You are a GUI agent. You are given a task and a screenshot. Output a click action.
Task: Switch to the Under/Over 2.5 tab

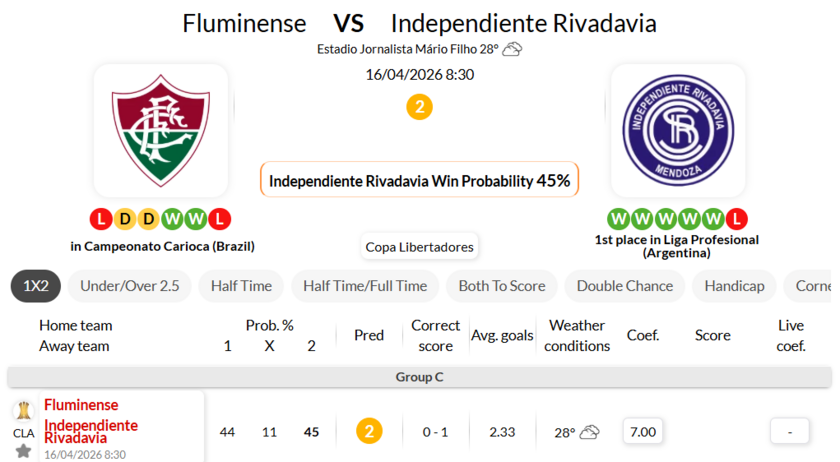pos(130,286)
